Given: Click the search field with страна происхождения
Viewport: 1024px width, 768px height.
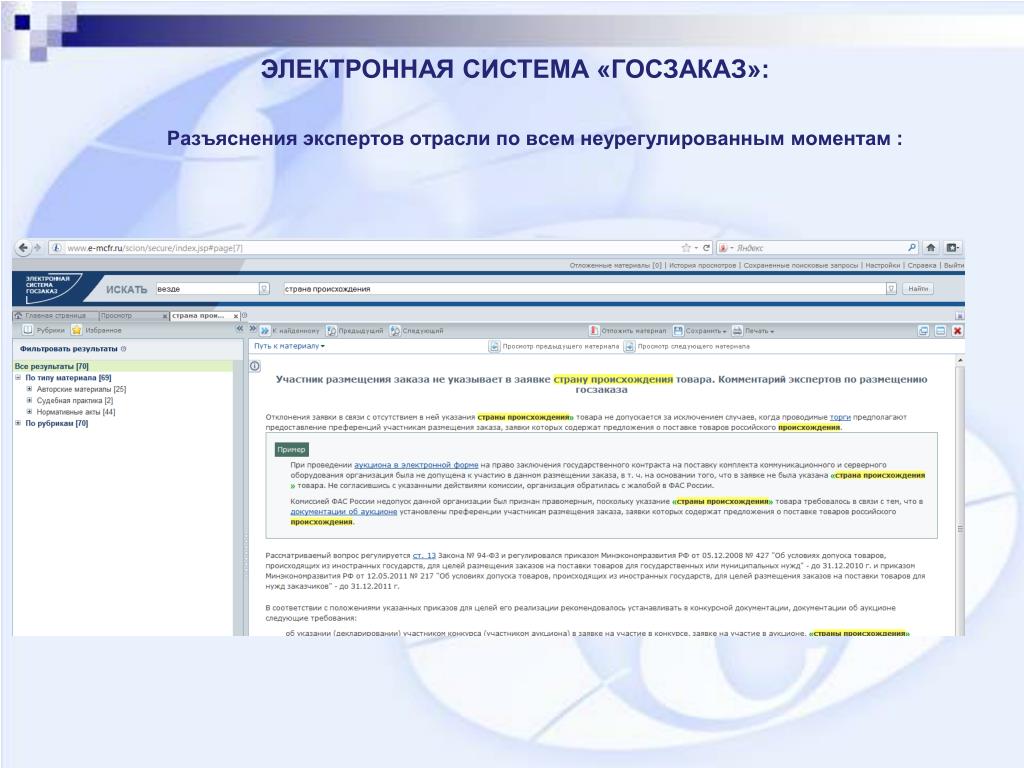Looking at the screenshot, I should tap(584, 289).
